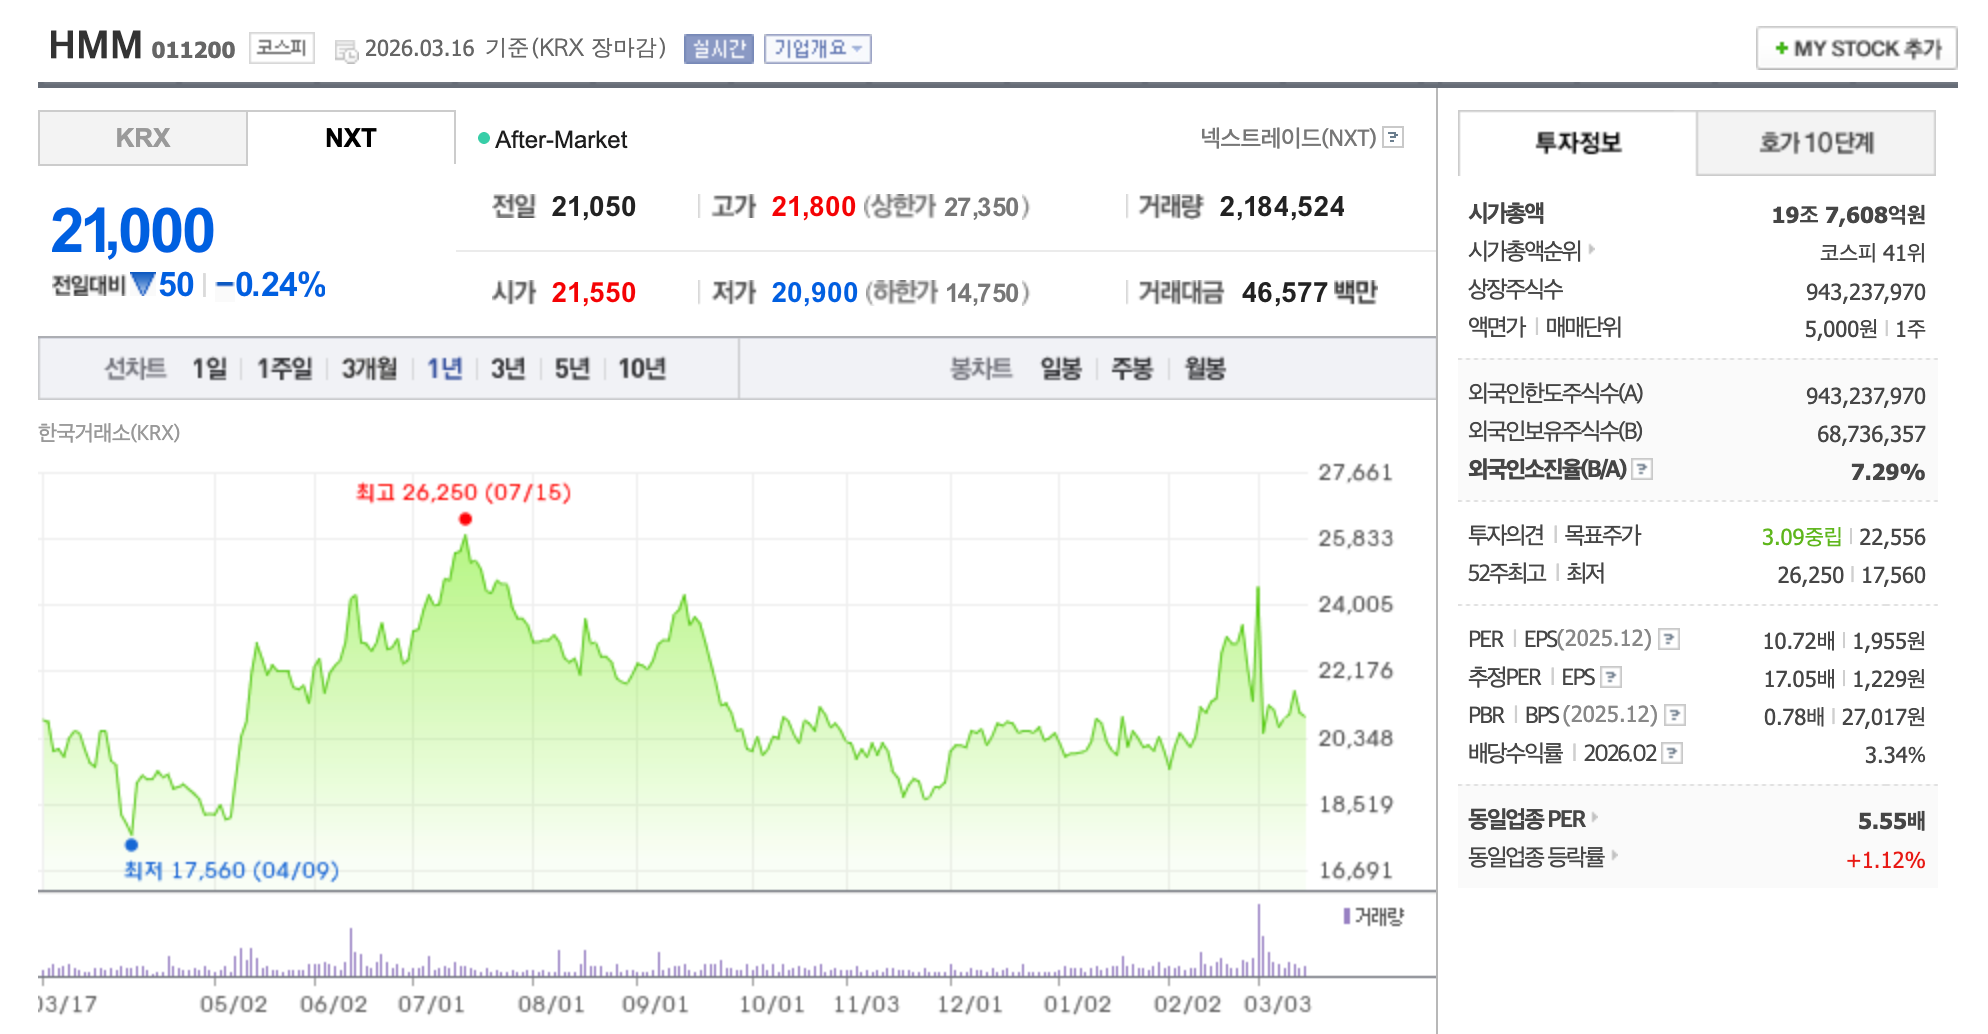Image resolution: width=1988 pixels, height=1034 pixels.
Task: Click the 외국인소진율 value 7.29%
Action: coord(1887,472)
